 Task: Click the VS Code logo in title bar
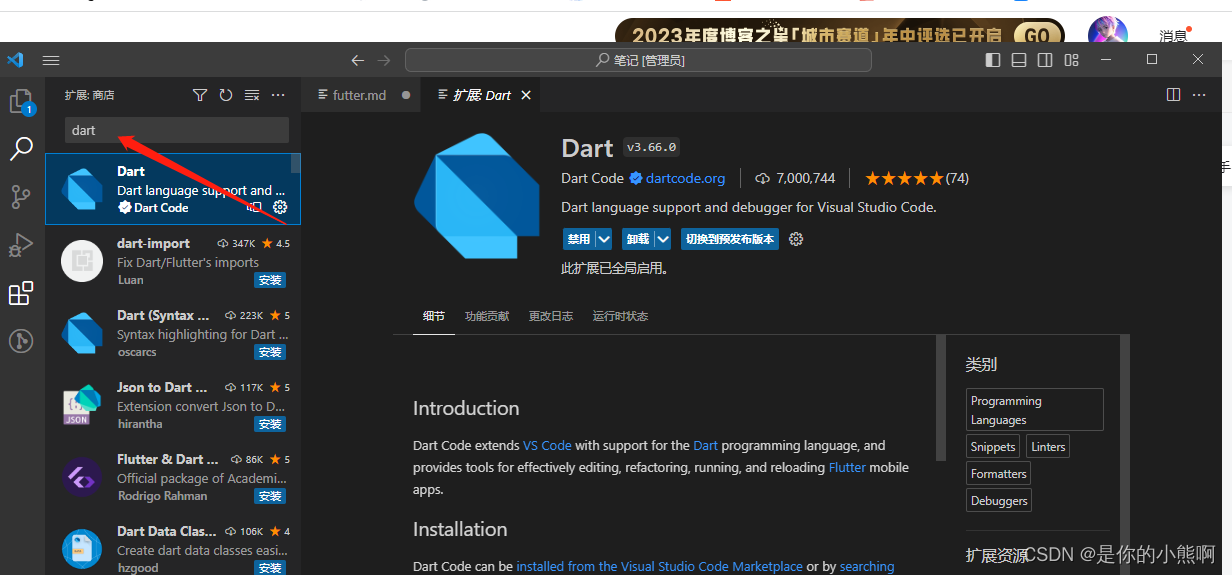tap(15, 60)
